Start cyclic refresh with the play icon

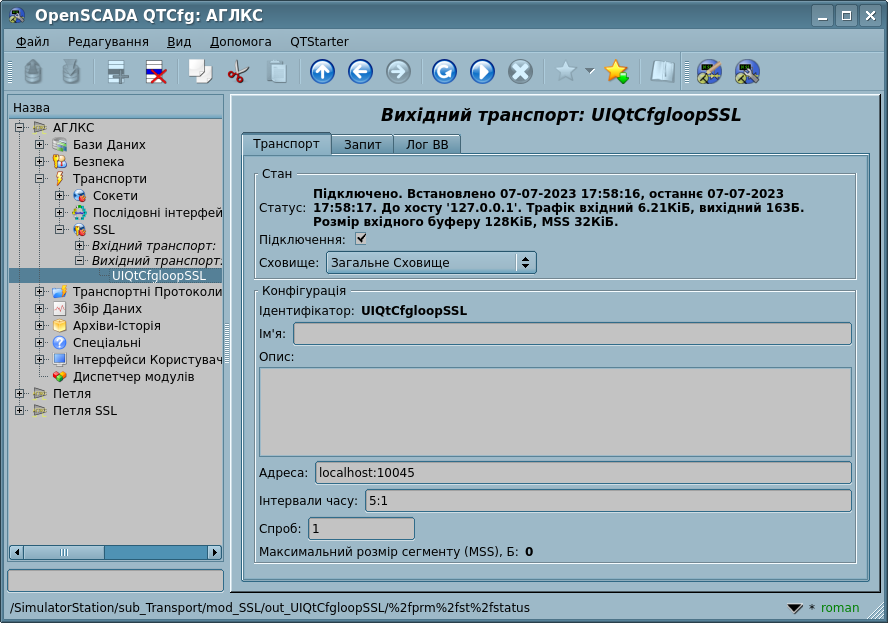click(x=483, y=72)
